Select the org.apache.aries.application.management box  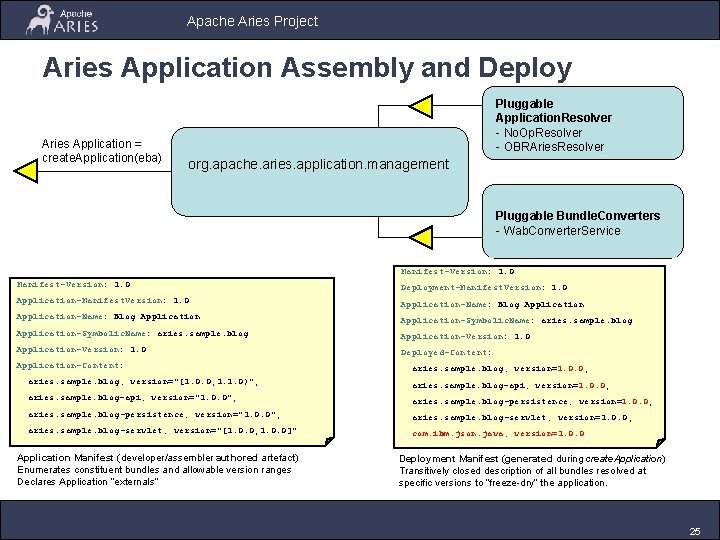click(x=320, y=172)
